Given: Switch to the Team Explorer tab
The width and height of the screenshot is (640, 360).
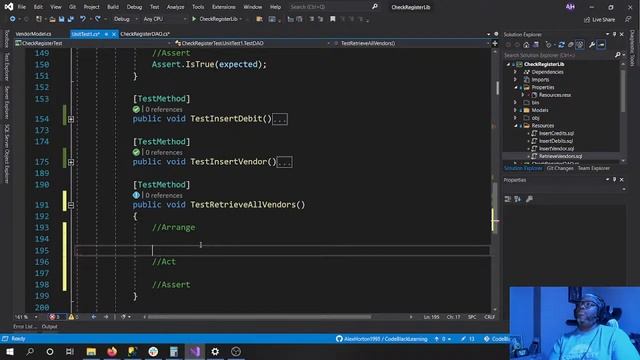Looking at the screenshot, I should [x=593, y=168].
